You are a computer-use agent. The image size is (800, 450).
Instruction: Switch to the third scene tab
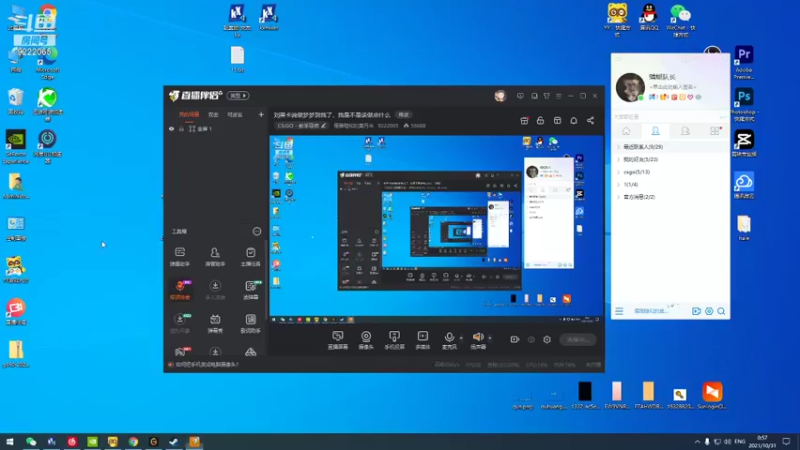(235, 115)
